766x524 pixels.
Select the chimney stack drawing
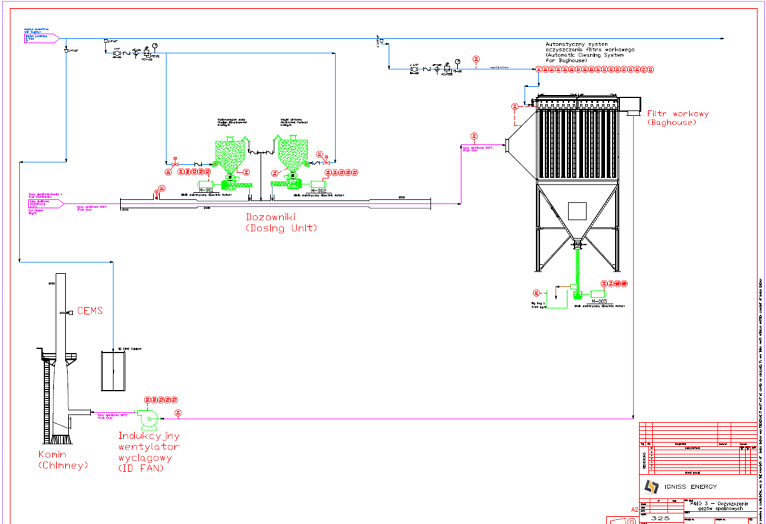tap(60, 358)
